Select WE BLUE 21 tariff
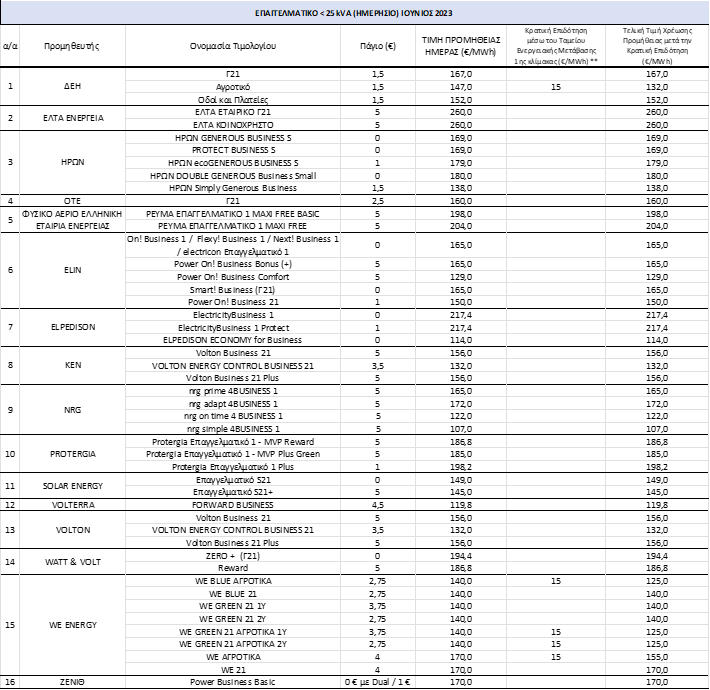 [x=233, y=594]
